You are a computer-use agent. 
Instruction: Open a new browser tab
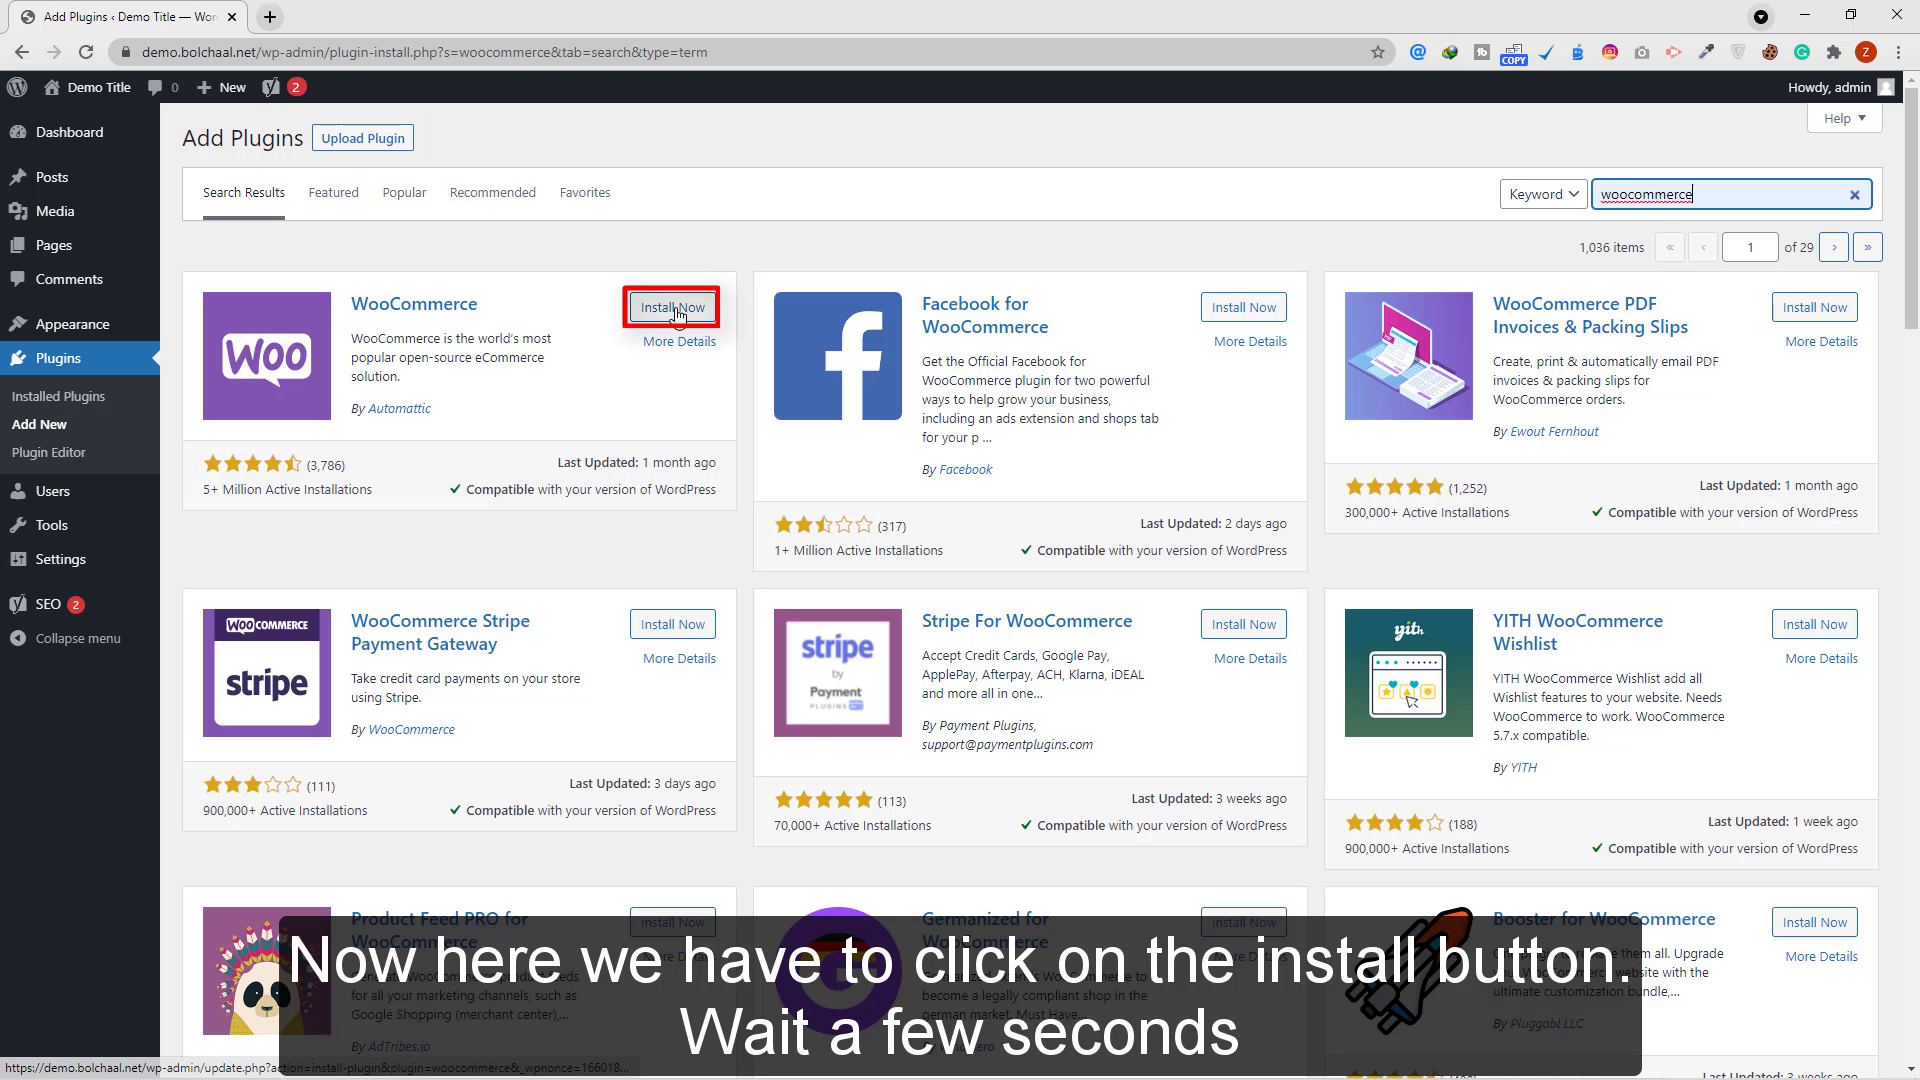(270, 17)
